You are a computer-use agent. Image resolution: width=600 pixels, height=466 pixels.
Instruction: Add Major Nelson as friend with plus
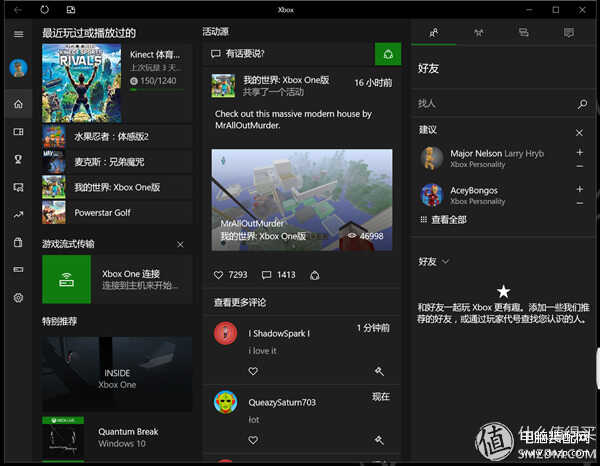pyautogui.click(x=580, y=152)
